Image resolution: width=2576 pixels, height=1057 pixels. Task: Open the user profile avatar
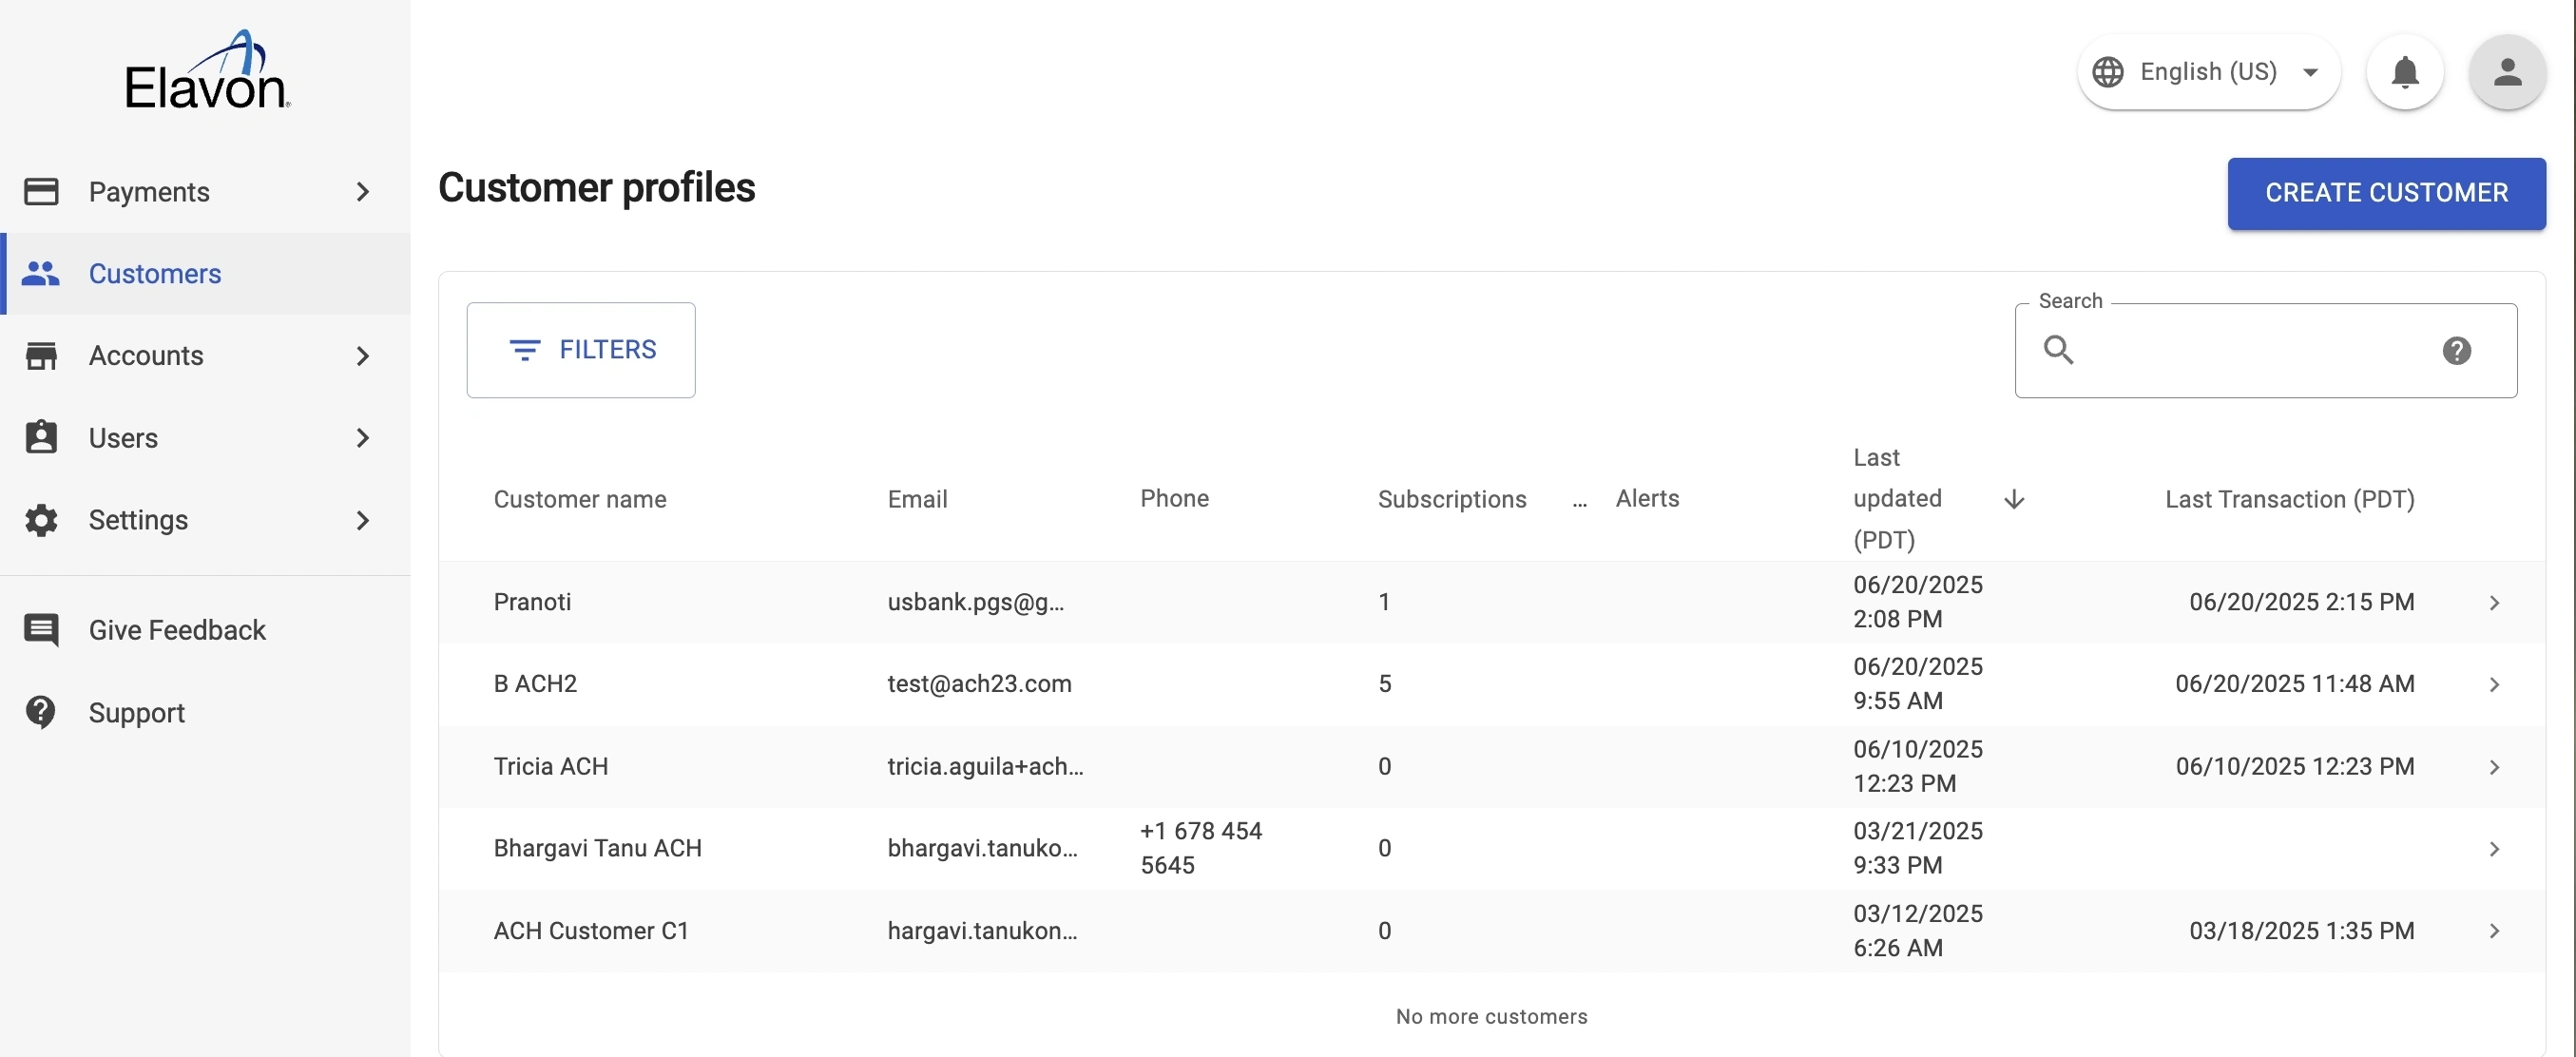2506,72
